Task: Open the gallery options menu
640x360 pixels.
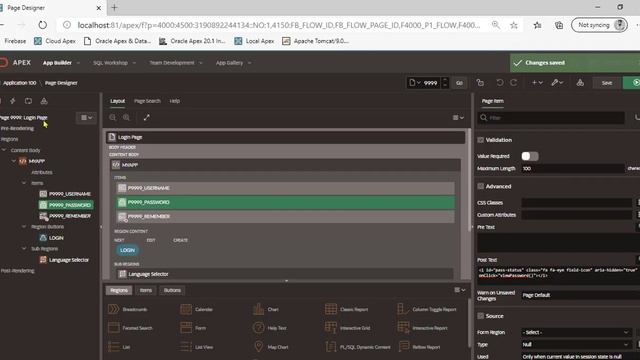Action: (x=460, y=290)
